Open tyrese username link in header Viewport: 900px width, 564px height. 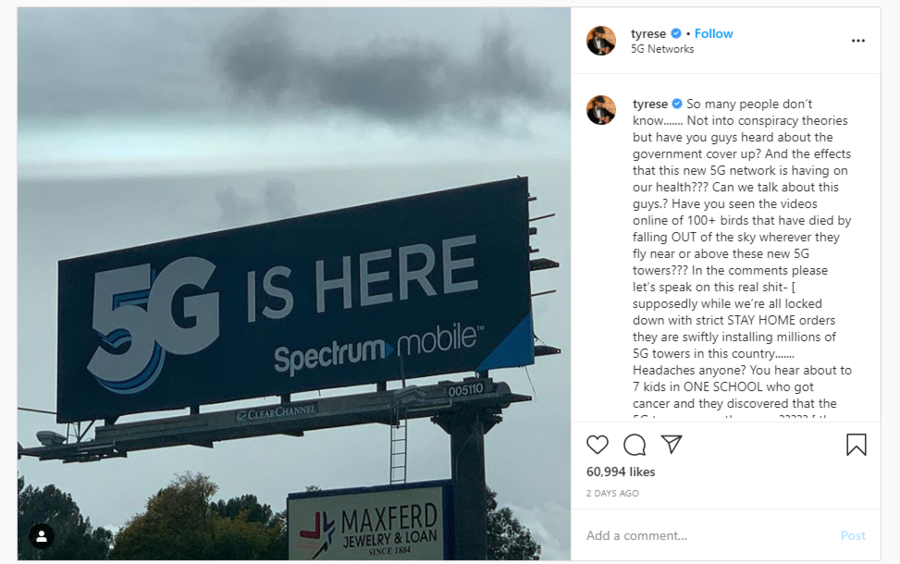click(649, 34)
